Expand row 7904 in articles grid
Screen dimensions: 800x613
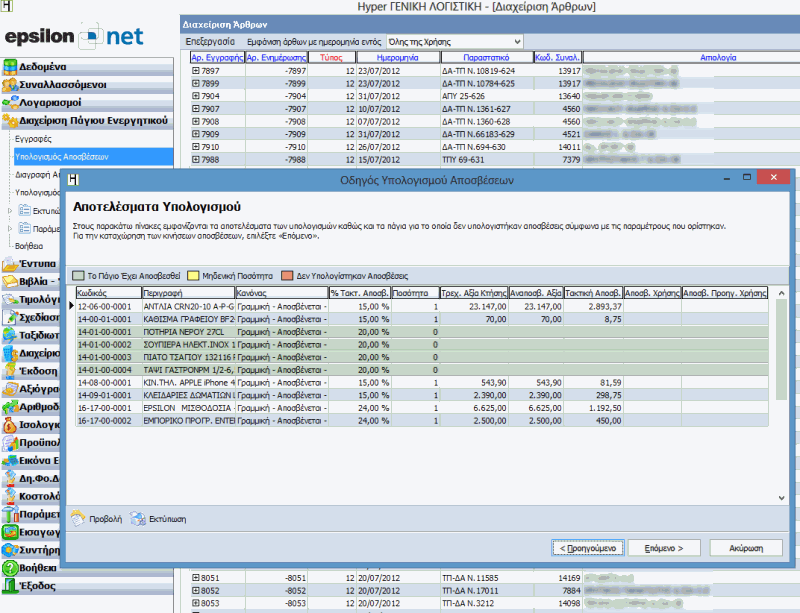196,97
